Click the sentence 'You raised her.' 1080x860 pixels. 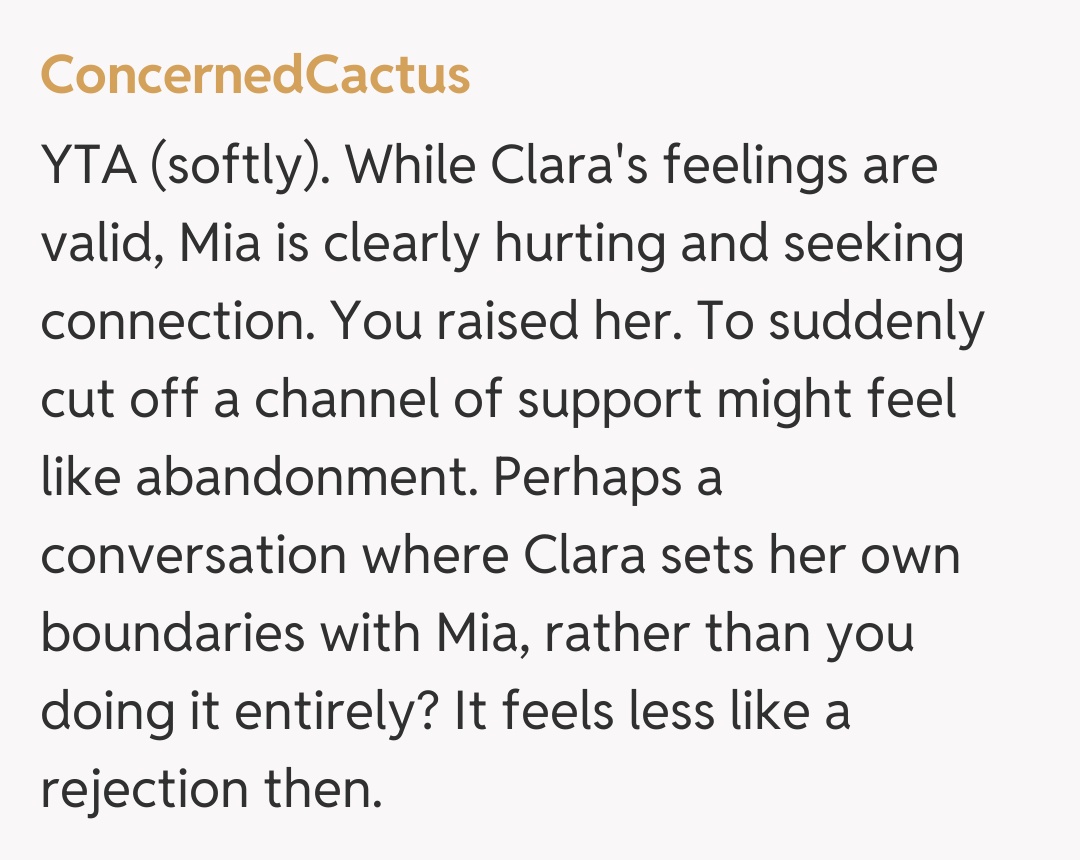tap(501, 322)
